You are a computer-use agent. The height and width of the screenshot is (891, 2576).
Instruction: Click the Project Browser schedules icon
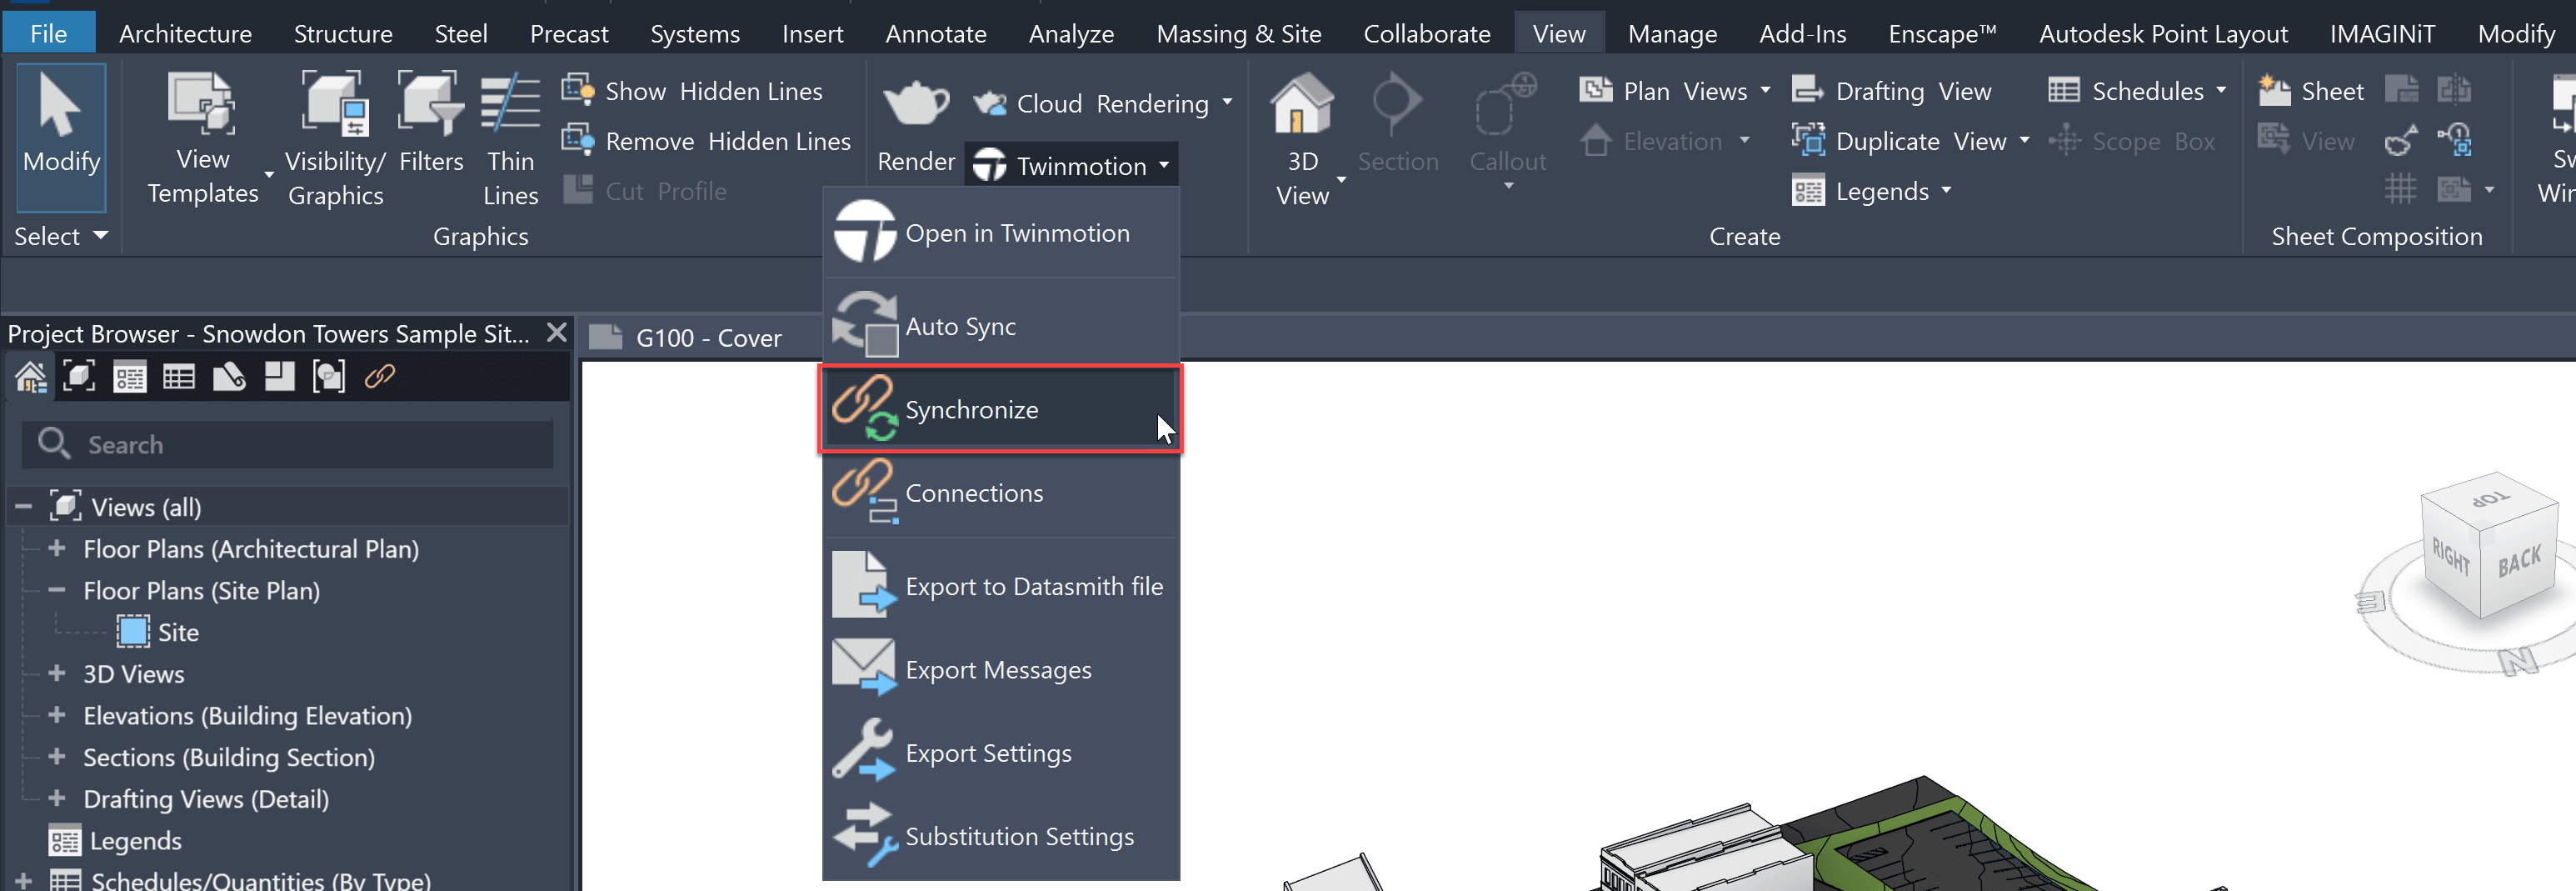pyautogui.click(x=179, y=377)
